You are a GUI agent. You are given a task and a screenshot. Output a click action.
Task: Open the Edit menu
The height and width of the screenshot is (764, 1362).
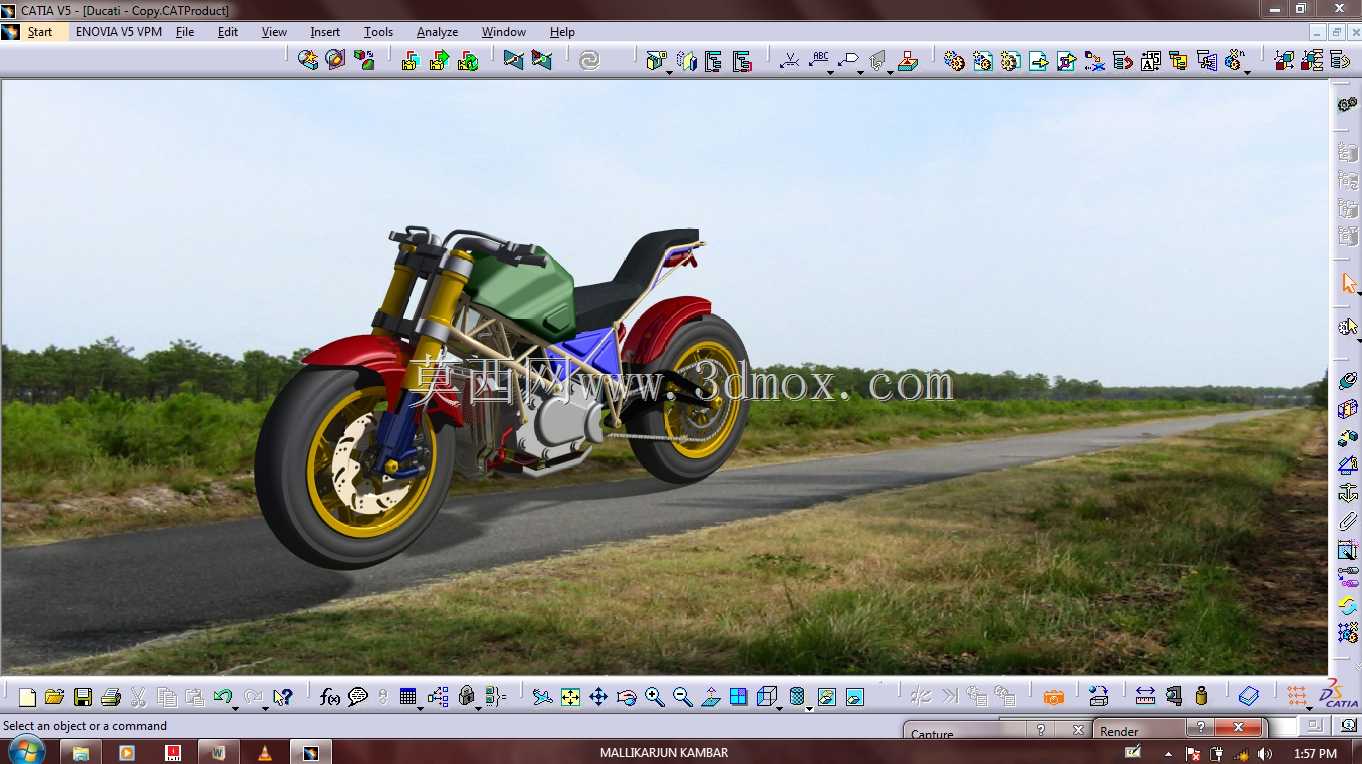click(x=228, y=32)
